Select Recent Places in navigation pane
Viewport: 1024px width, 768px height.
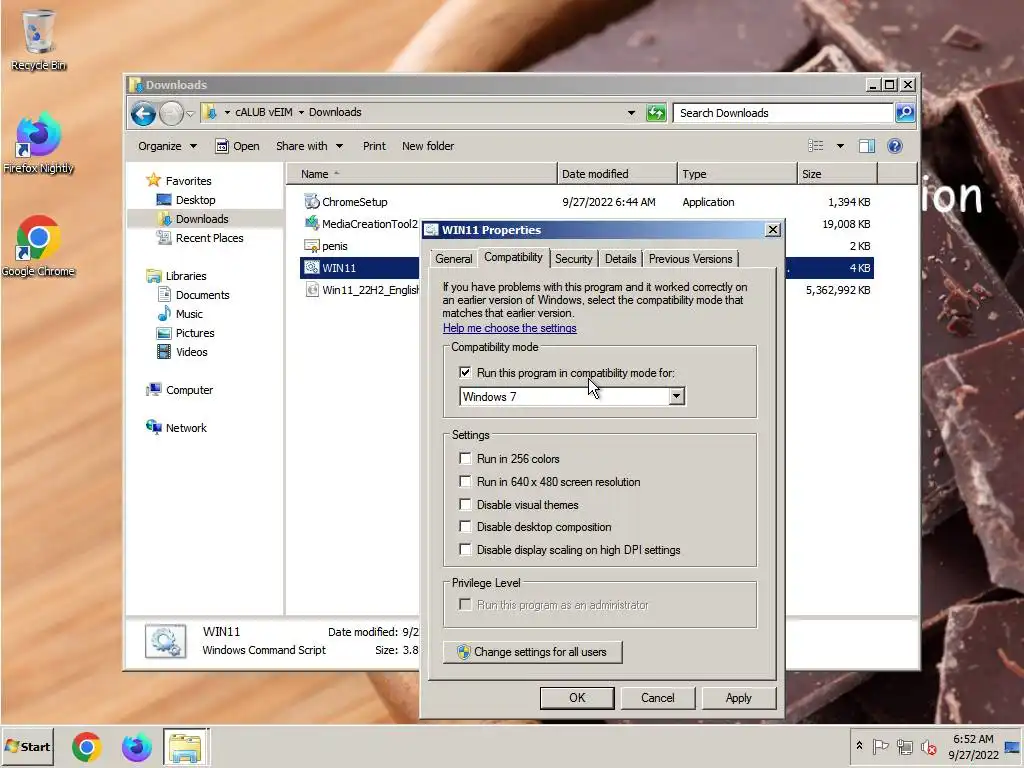209,238
